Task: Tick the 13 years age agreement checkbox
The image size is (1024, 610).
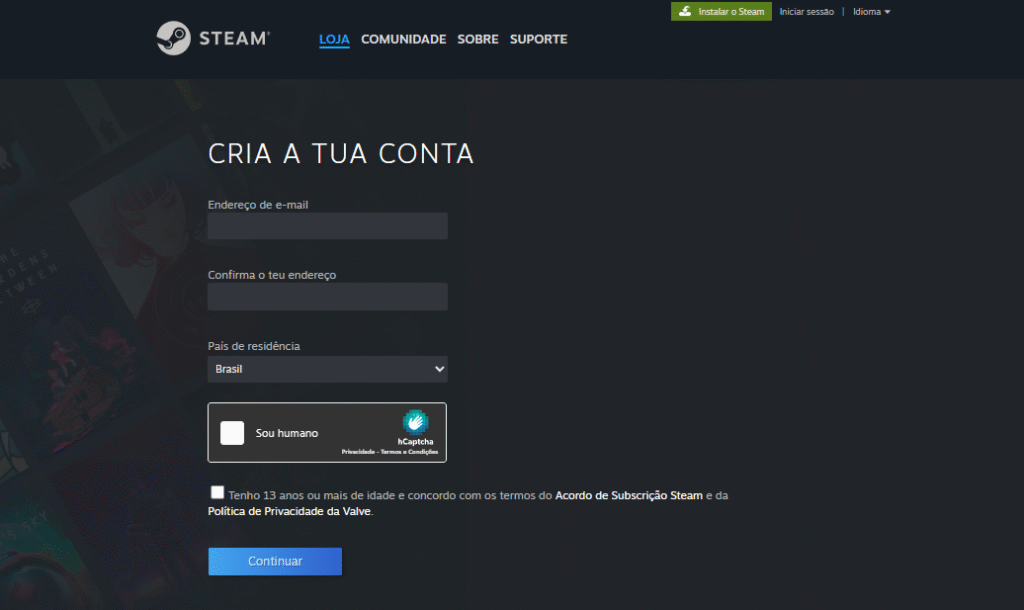Action: click(x=218, y=492)
